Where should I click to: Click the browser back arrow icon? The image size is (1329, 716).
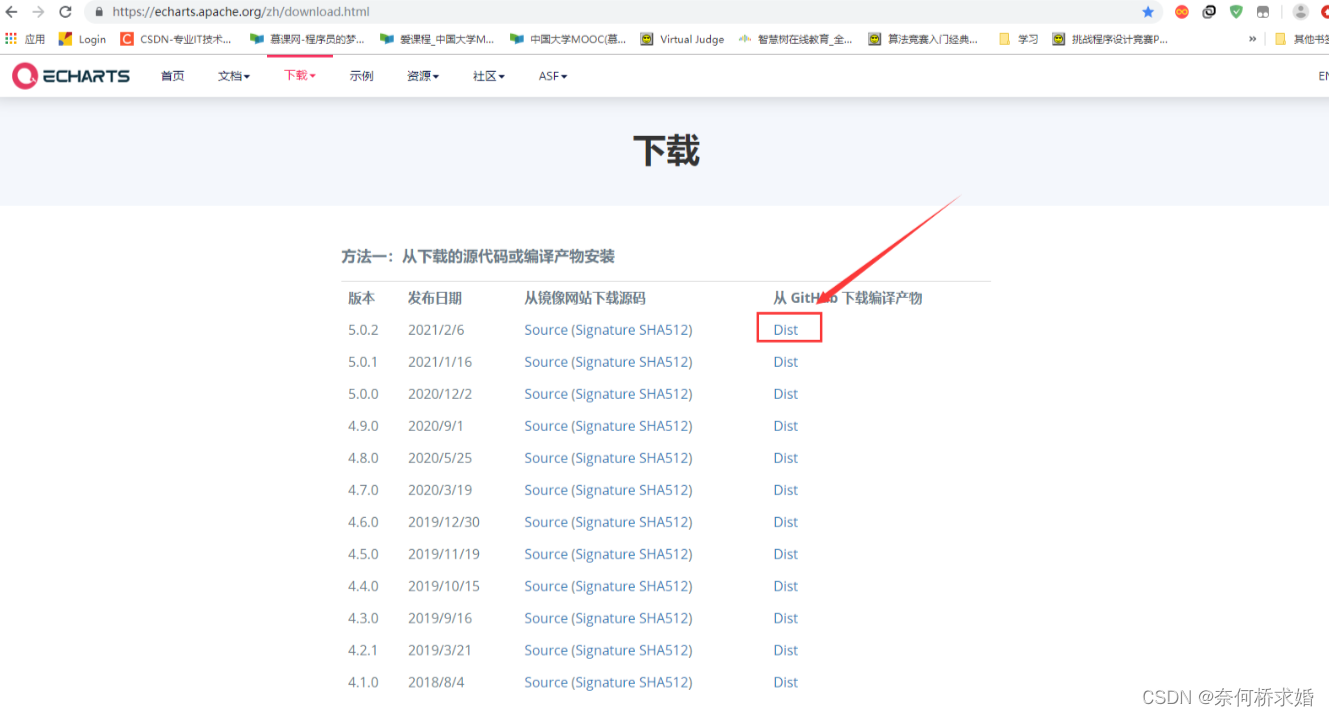(x=10, y=12)
